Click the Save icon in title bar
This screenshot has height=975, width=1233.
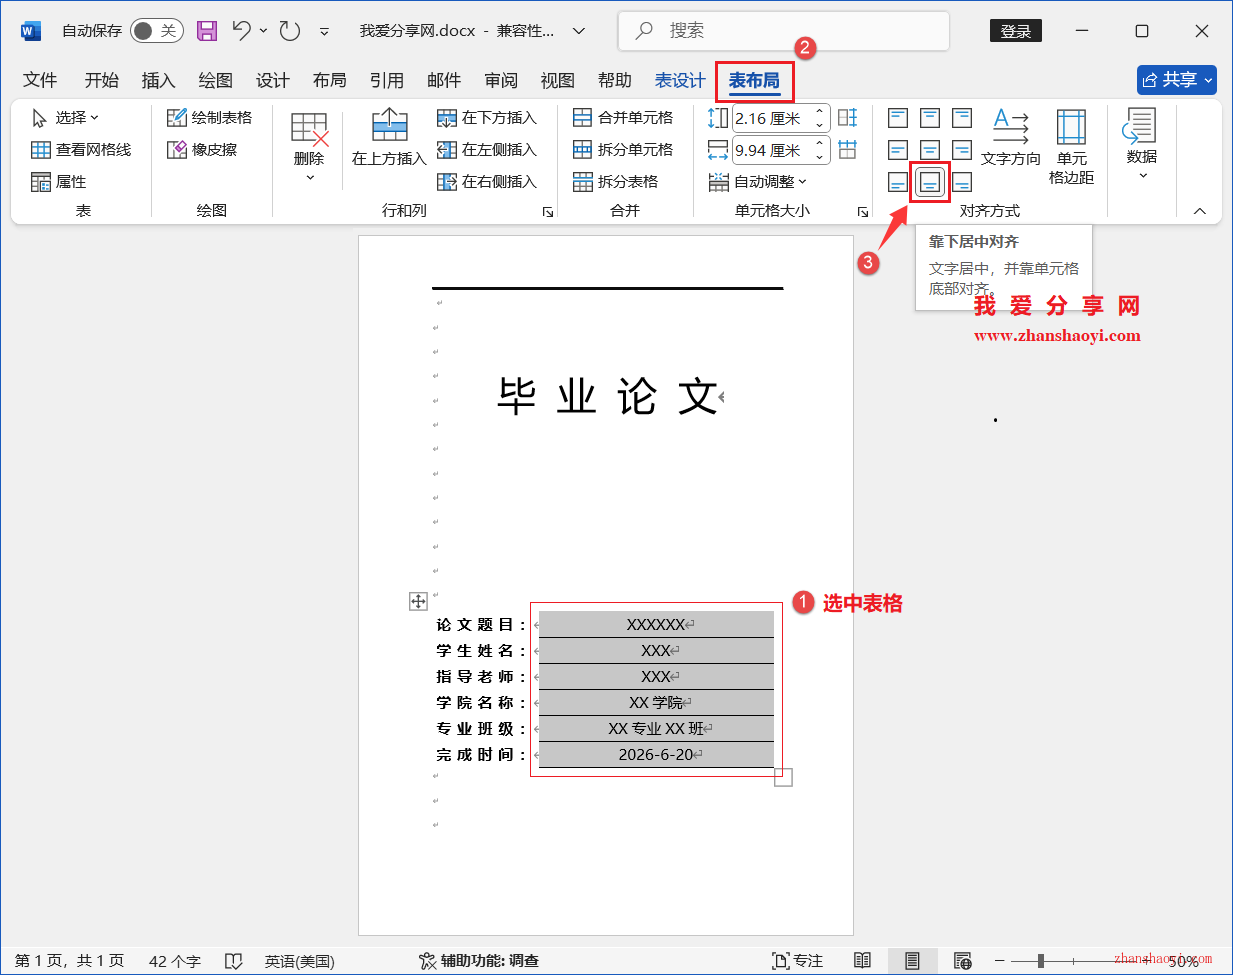click(x=207, y=31)
